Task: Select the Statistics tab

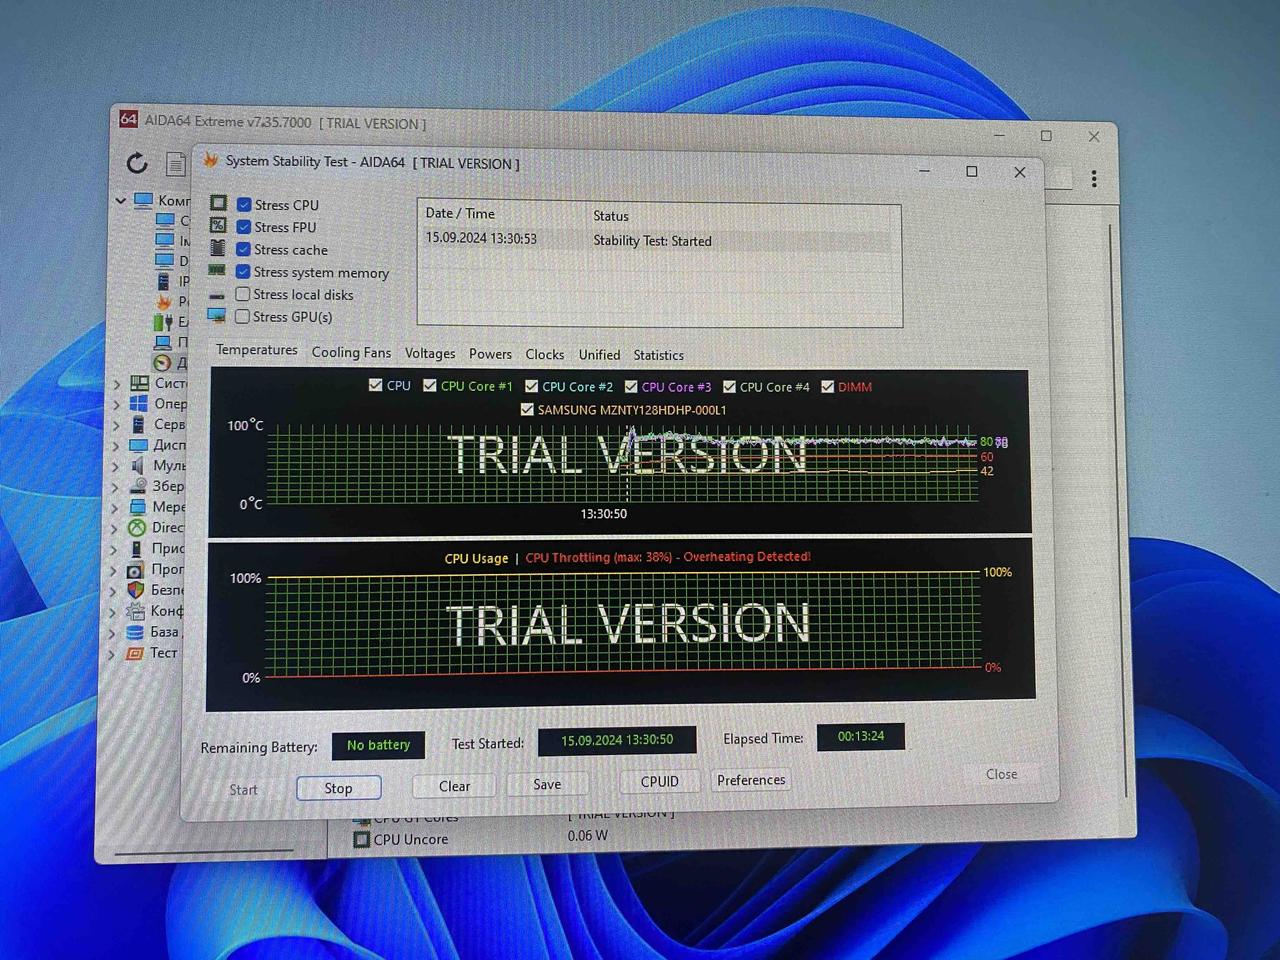Action: [x=659, y=355]
